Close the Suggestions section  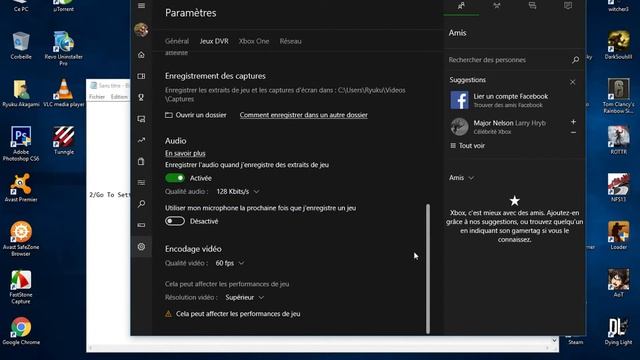572,82
